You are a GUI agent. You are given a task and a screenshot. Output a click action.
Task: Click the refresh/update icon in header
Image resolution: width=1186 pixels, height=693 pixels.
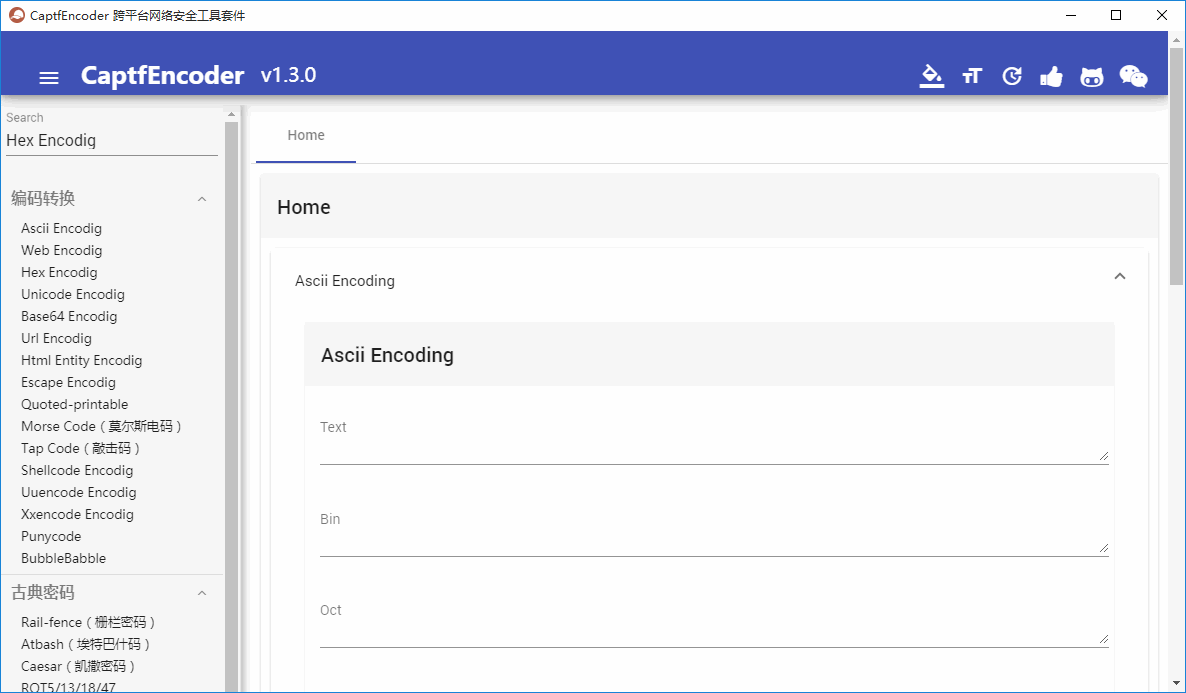1012,76
